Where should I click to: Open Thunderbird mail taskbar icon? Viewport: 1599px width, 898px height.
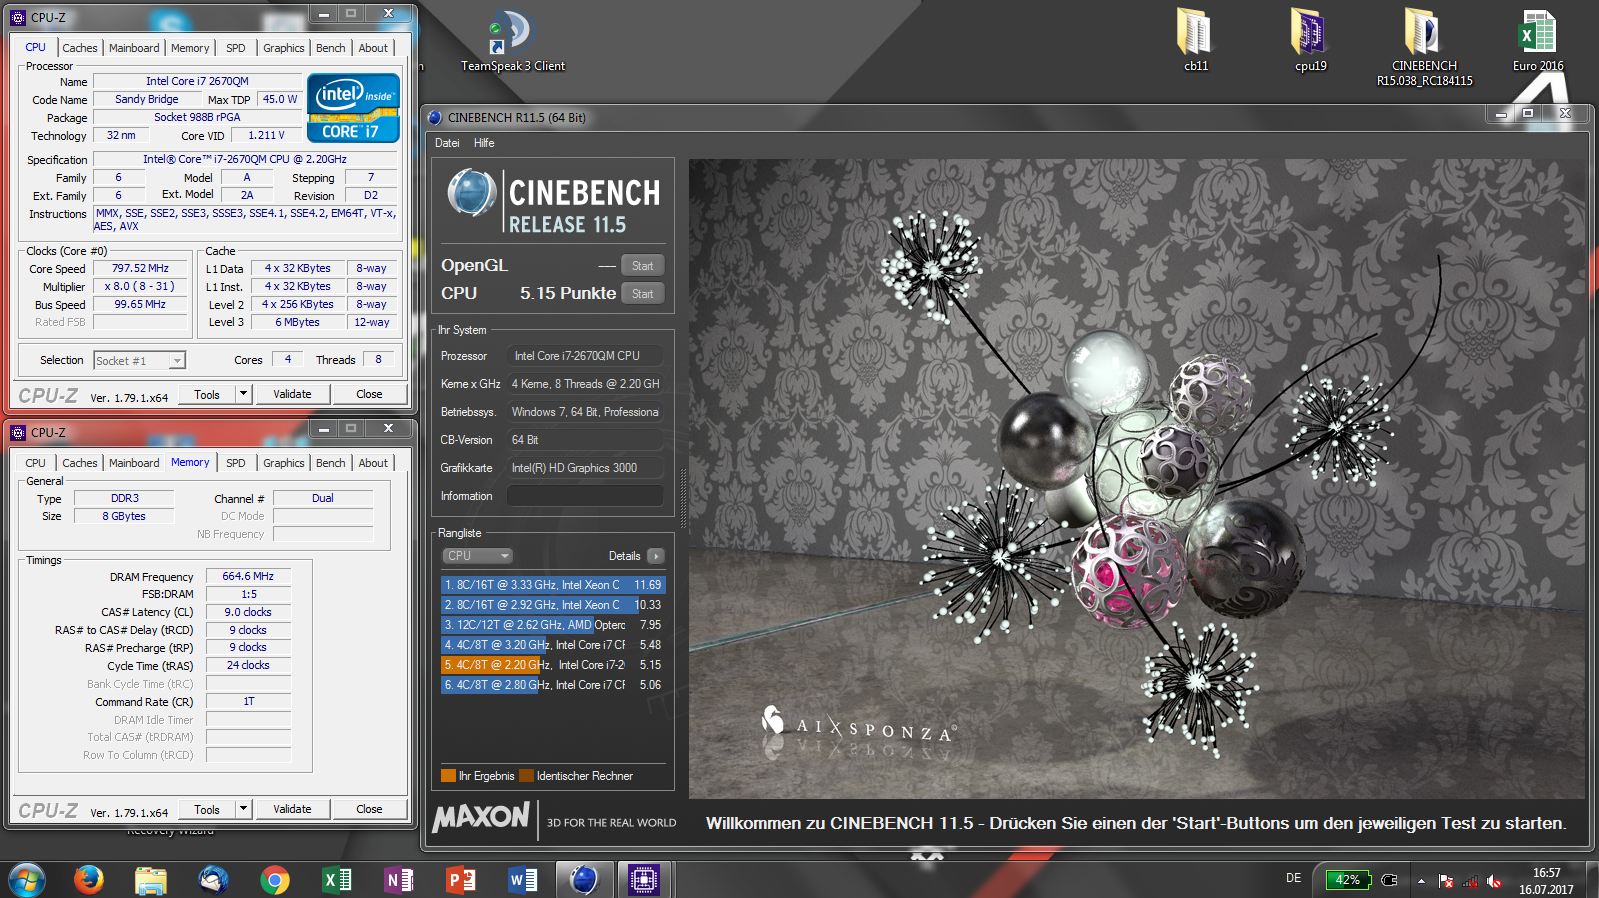click(x=213, y=880)
